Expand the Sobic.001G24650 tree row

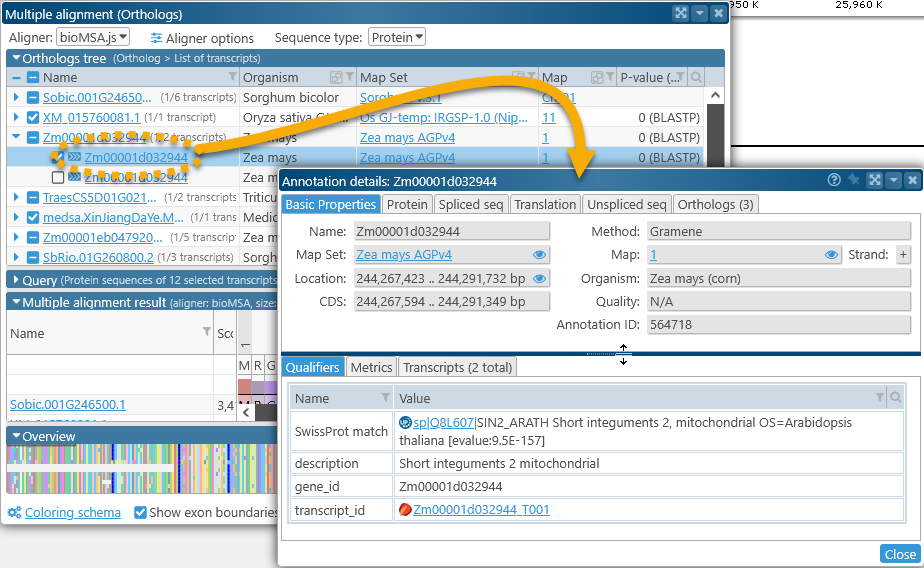point(16,98)
